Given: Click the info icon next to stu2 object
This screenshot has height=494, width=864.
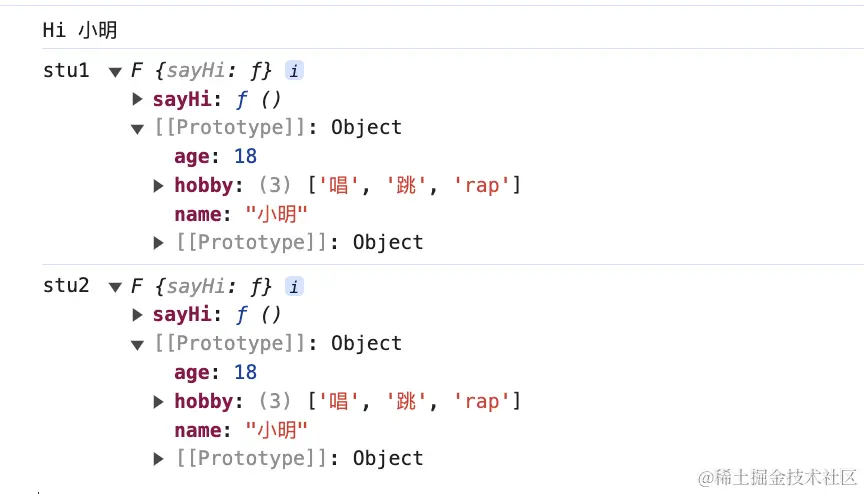Looking at the screenshot, I should 294,286.
